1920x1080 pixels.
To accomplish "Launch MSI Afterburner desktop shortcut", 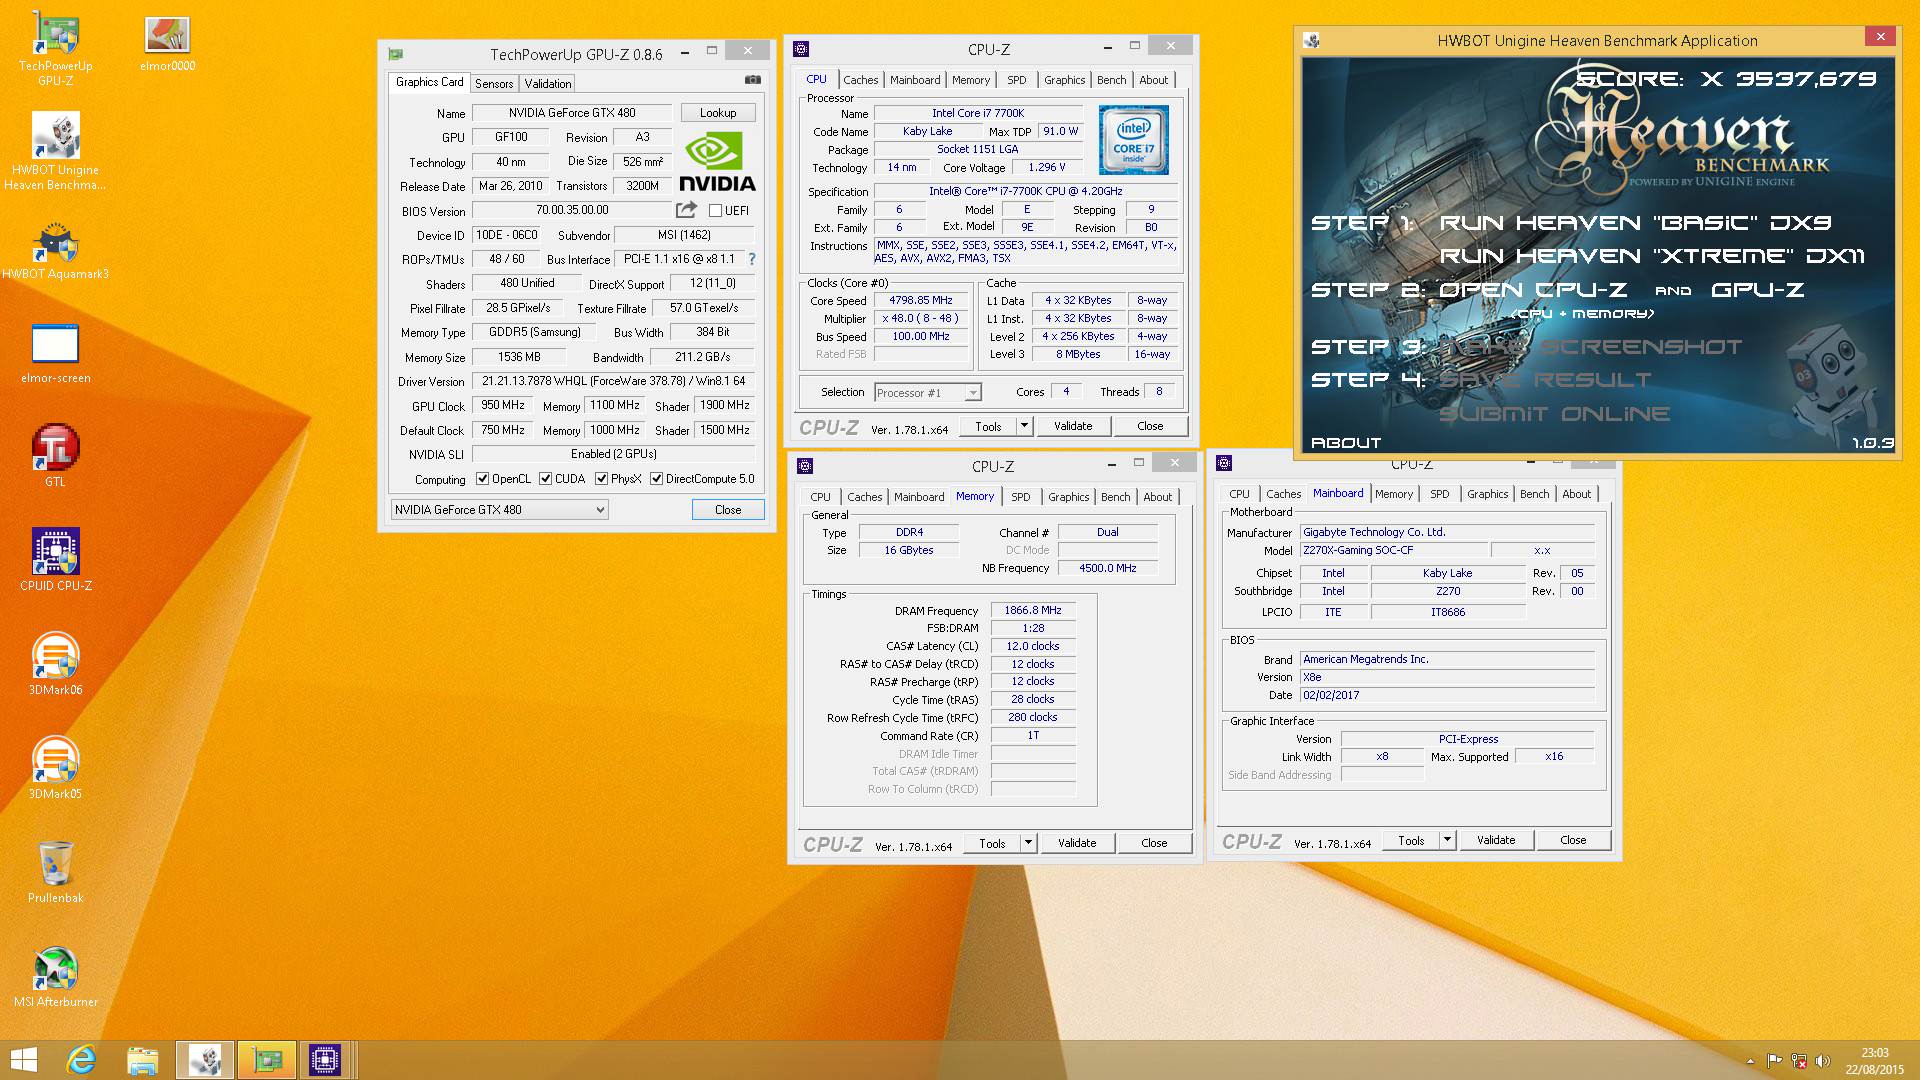I will click(56, 976).
